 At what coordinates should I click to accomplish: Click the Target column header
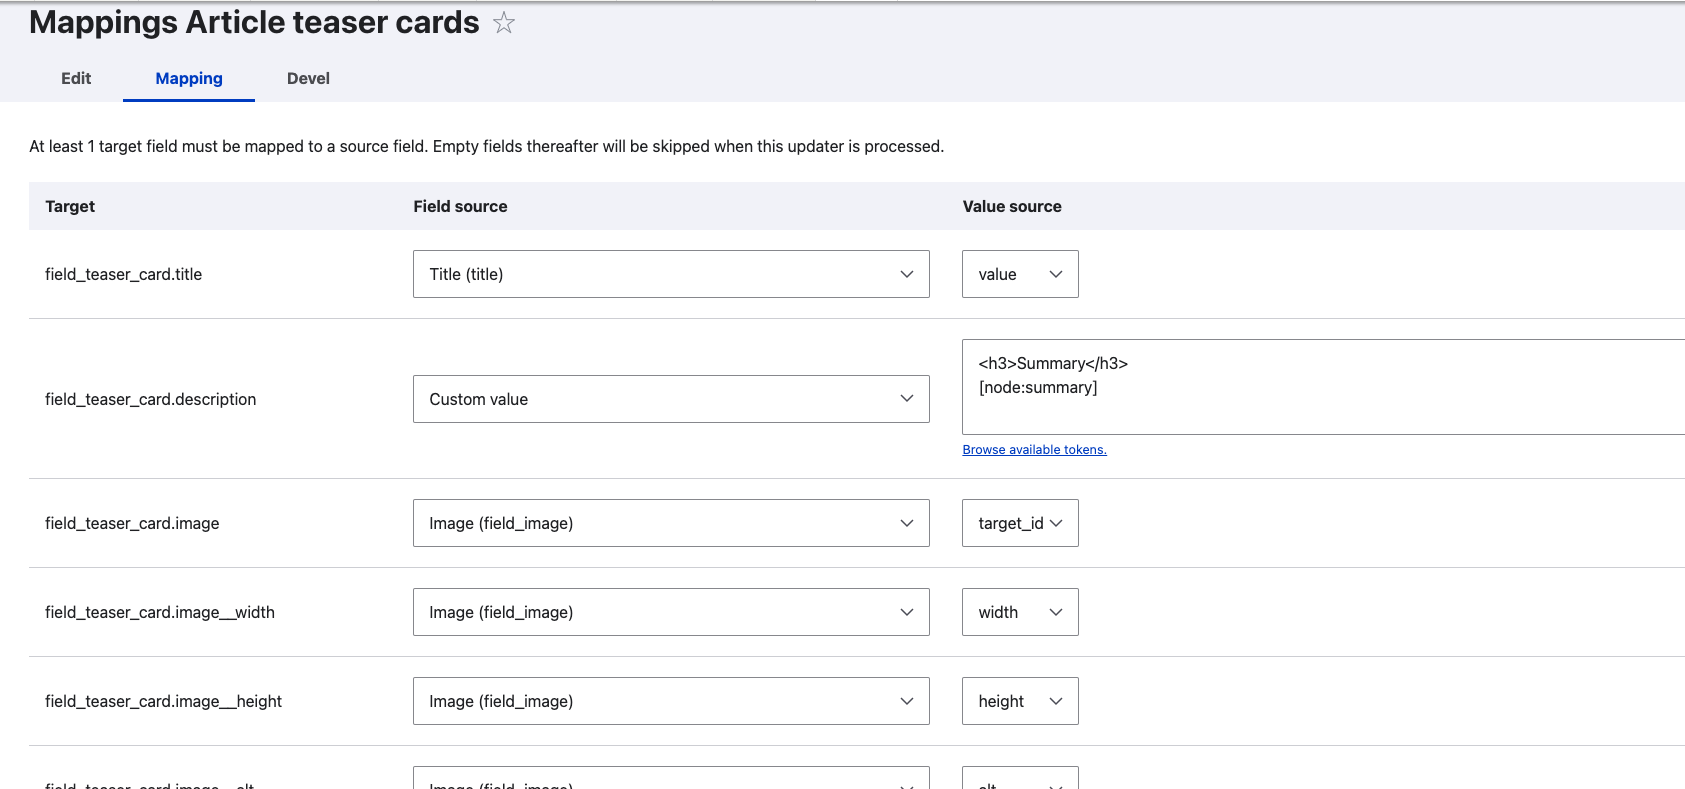(70, 206)
